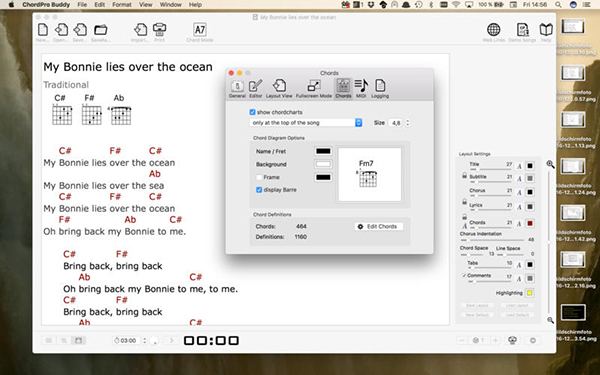
Task: Click the play arrow button in bottom bar
Action: click(171, 340)
